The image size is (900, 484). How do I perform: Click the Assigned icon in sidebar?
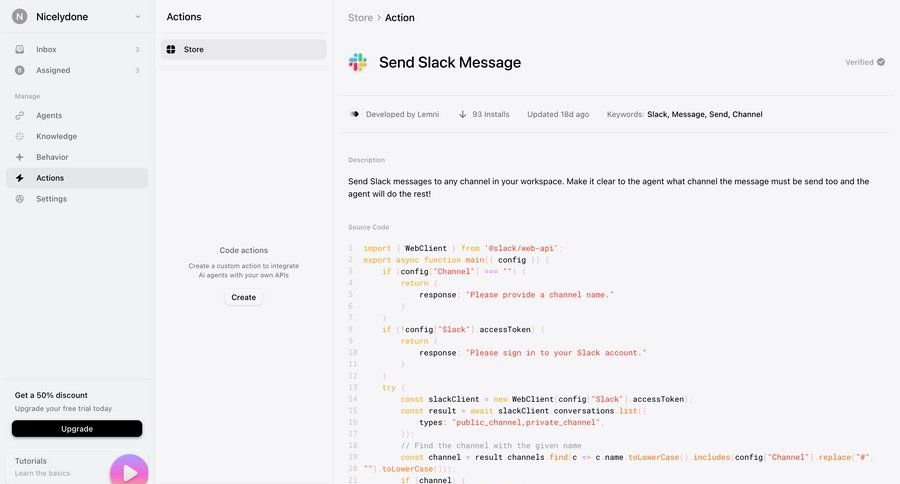point(20,70)
